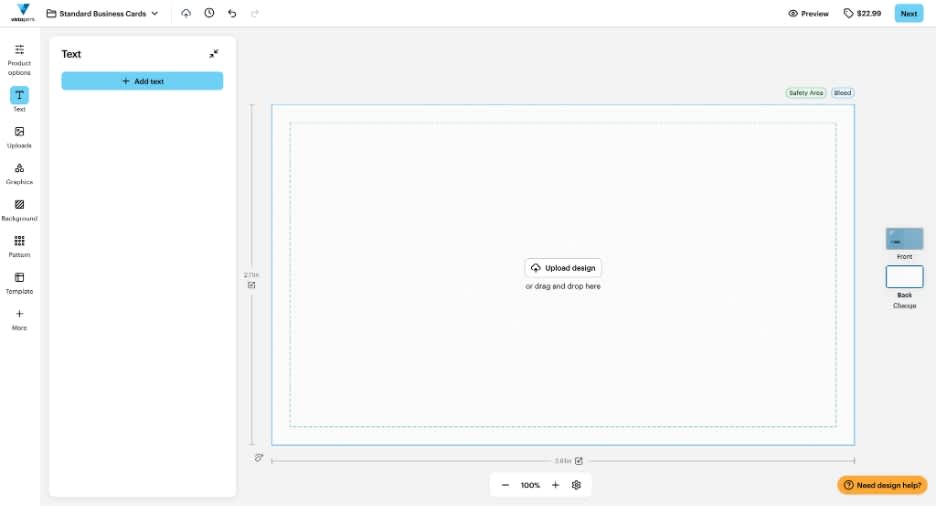
Task: Click the Change link under Back
Action: coord(904,306)
